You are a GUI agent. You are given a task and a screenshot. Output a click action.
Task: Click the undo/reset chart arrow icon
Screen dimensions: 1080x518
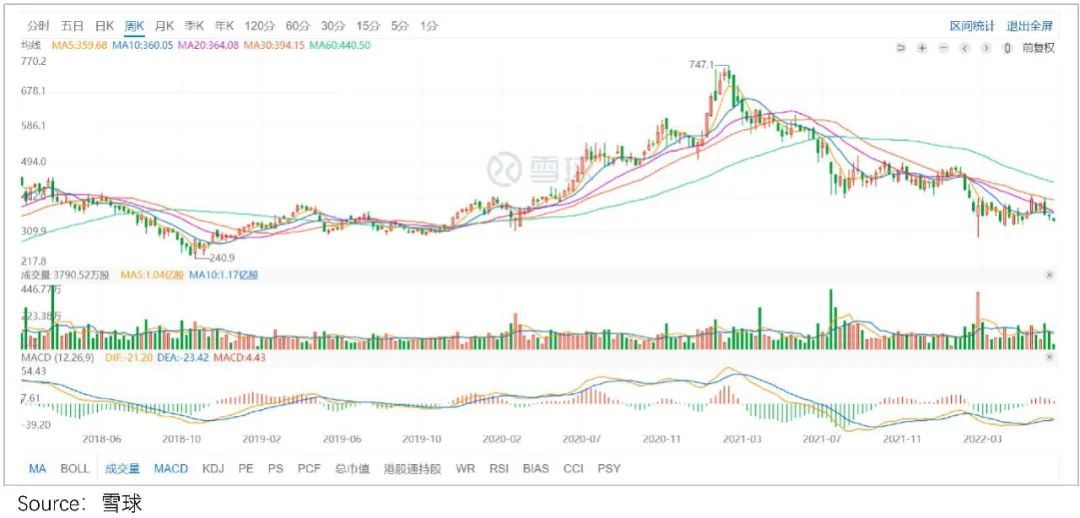click(900, 47)
